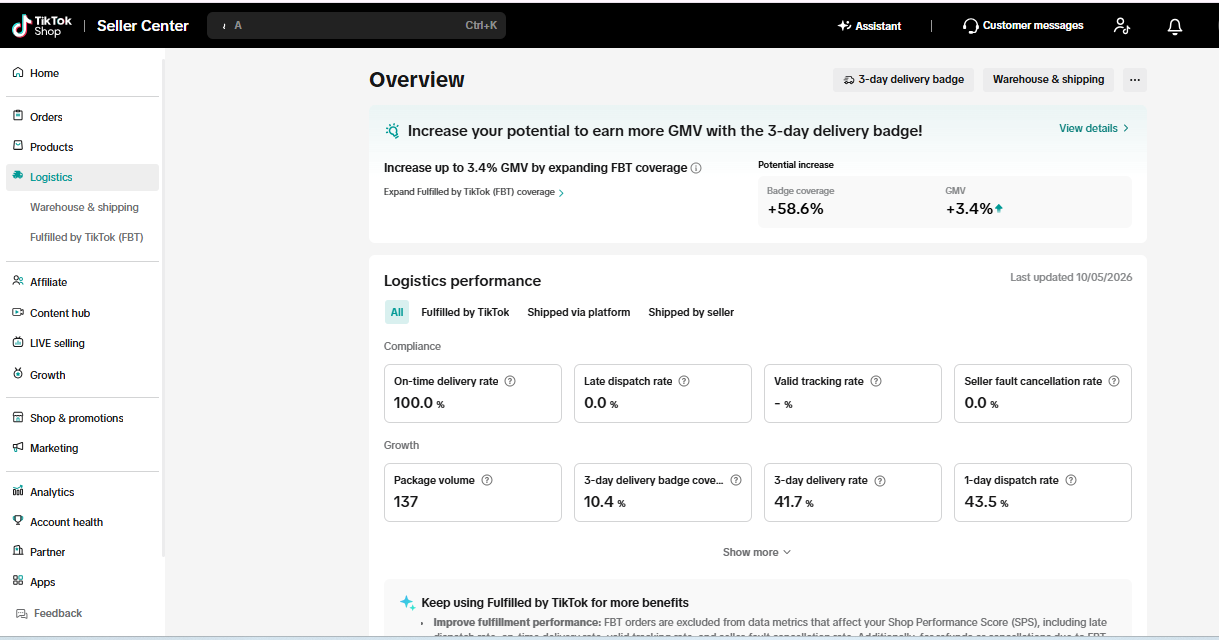The width and height of the screenshot is (1219, 640).
Task: Click the Analytics sidebar icon
Action: pos(18,492)
